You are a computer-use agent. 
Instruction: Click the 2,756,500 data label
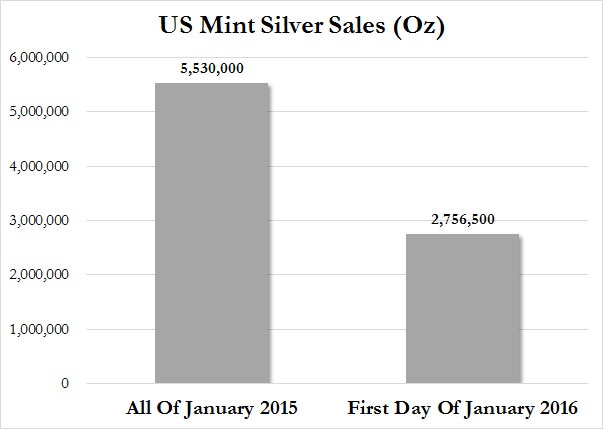point(463,219)
